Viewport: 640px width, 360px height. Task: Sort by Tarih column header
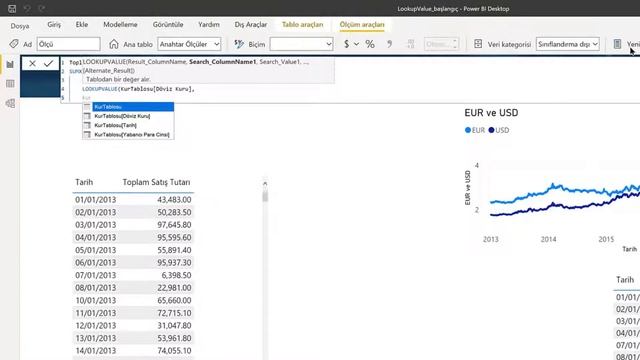coord(84,182)
